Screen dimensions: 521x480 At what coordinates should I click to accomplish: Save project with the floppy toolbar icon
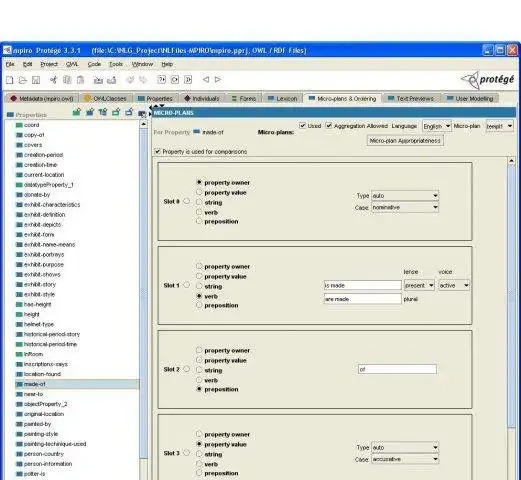point(36,80)
